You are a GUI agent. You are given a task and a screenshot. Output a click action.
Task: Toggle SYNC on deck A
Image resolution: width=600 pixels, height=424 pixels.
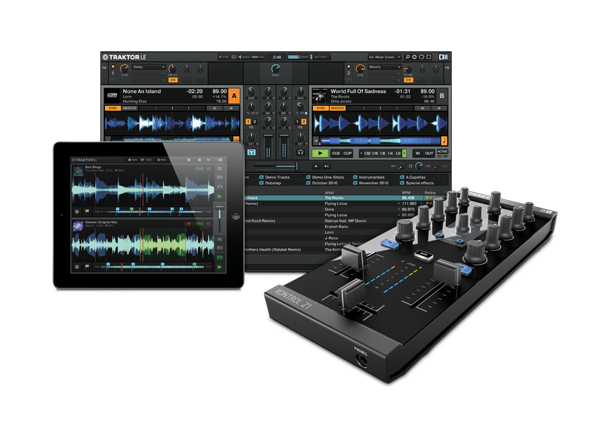tap(113, 108)
